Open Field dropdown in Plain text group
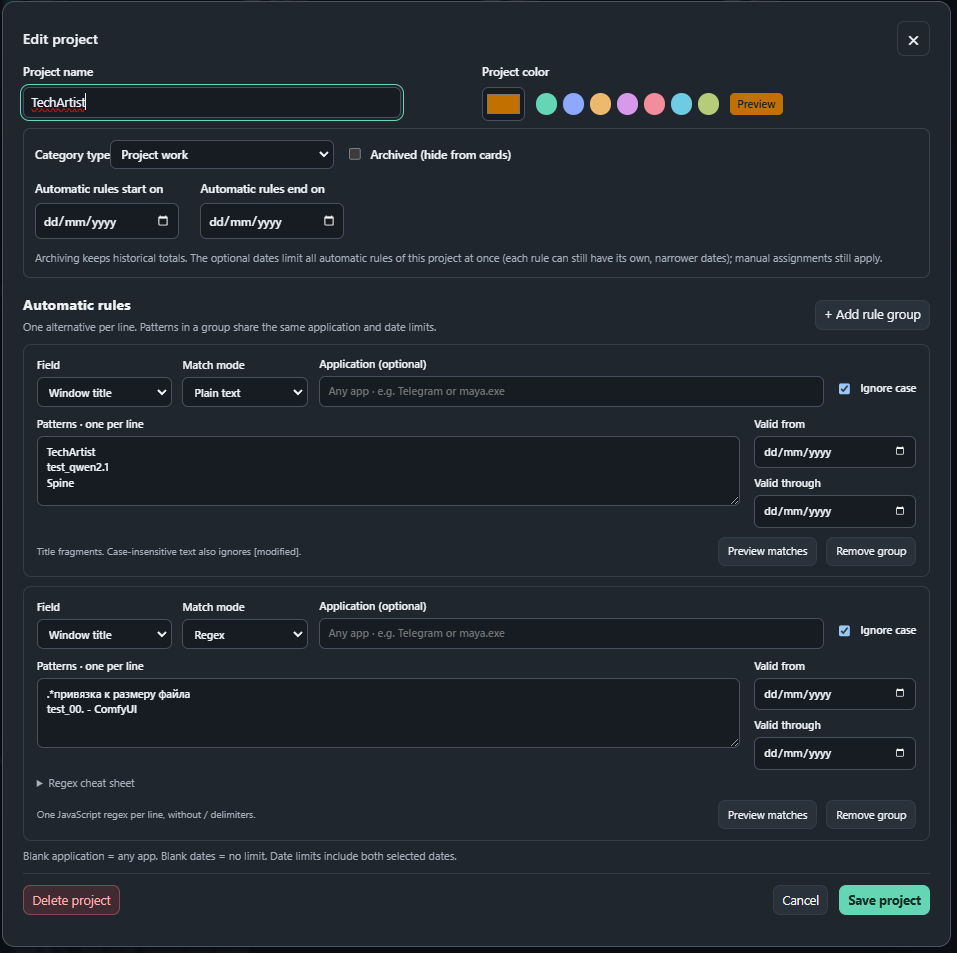The width and height of the screenshot is (957, 953). point(104,393)
